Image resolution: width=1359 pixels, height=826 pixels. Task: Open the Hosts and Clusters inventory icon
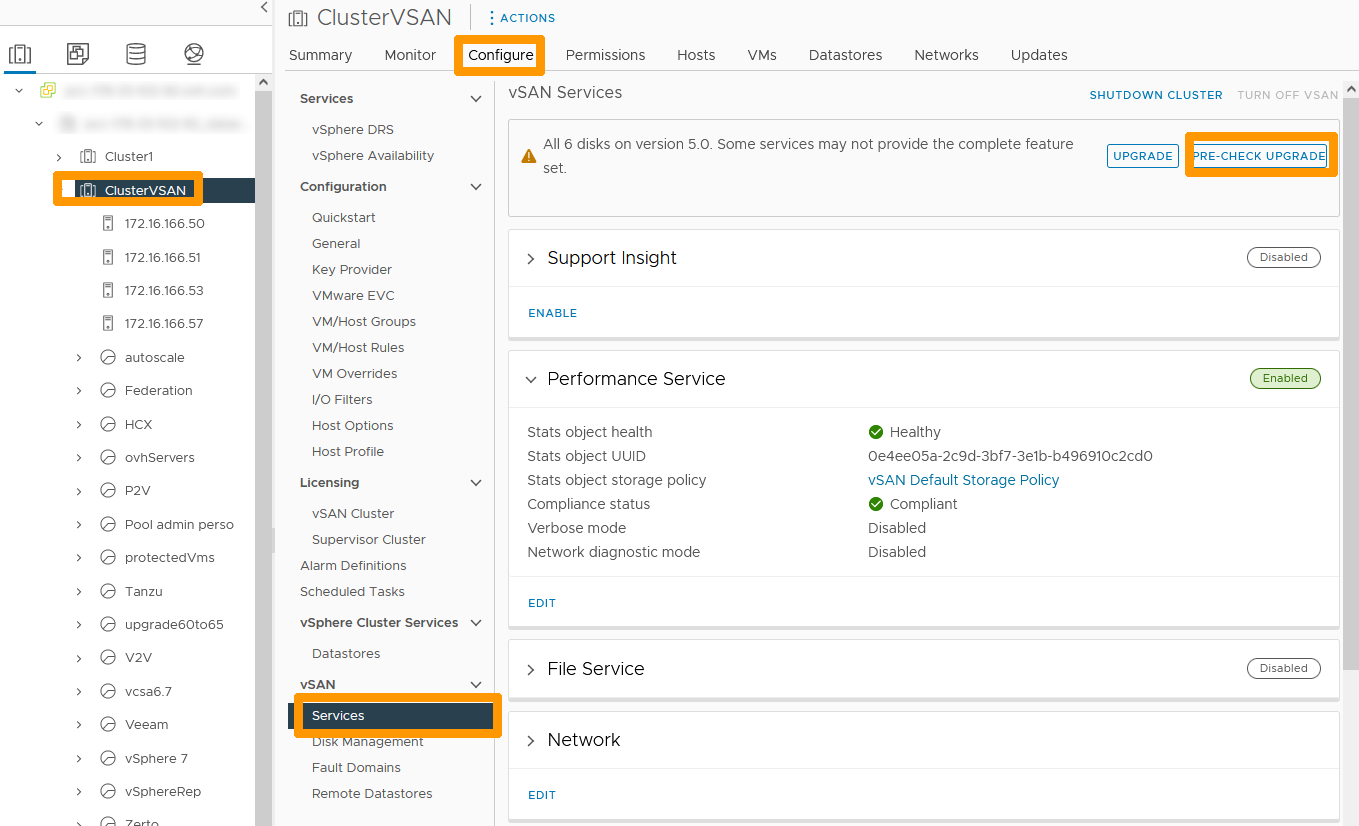click(x=20, y=53)
